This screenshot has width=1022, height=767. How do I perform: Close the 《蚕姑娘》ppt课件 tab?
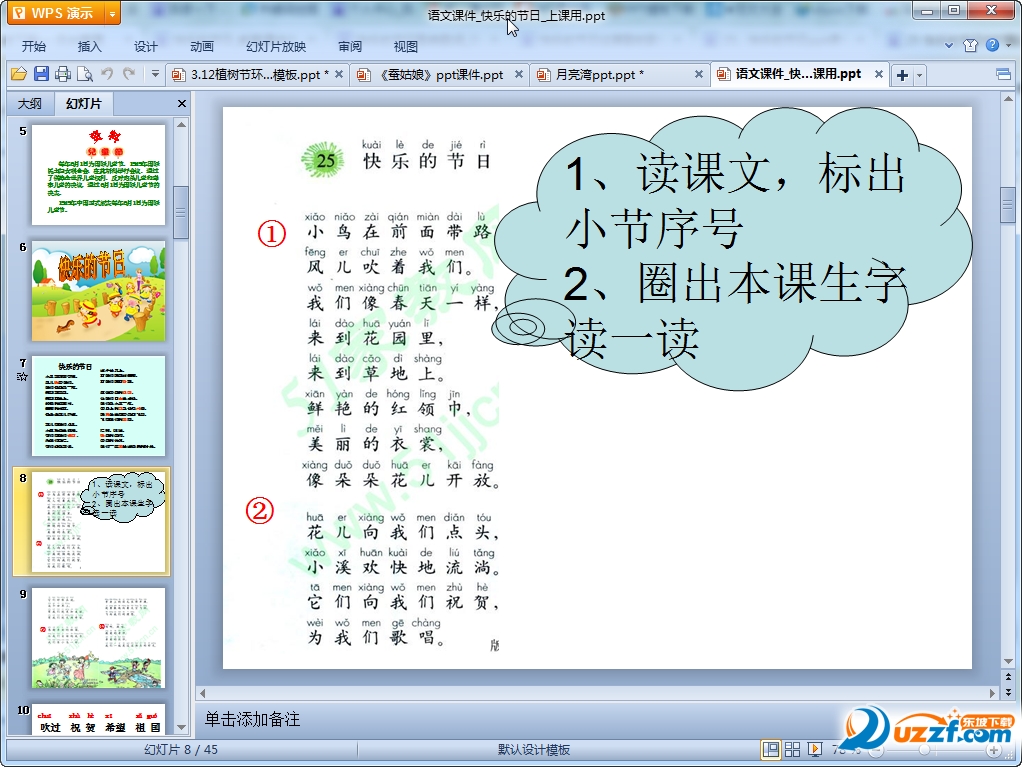pos(519,74)
